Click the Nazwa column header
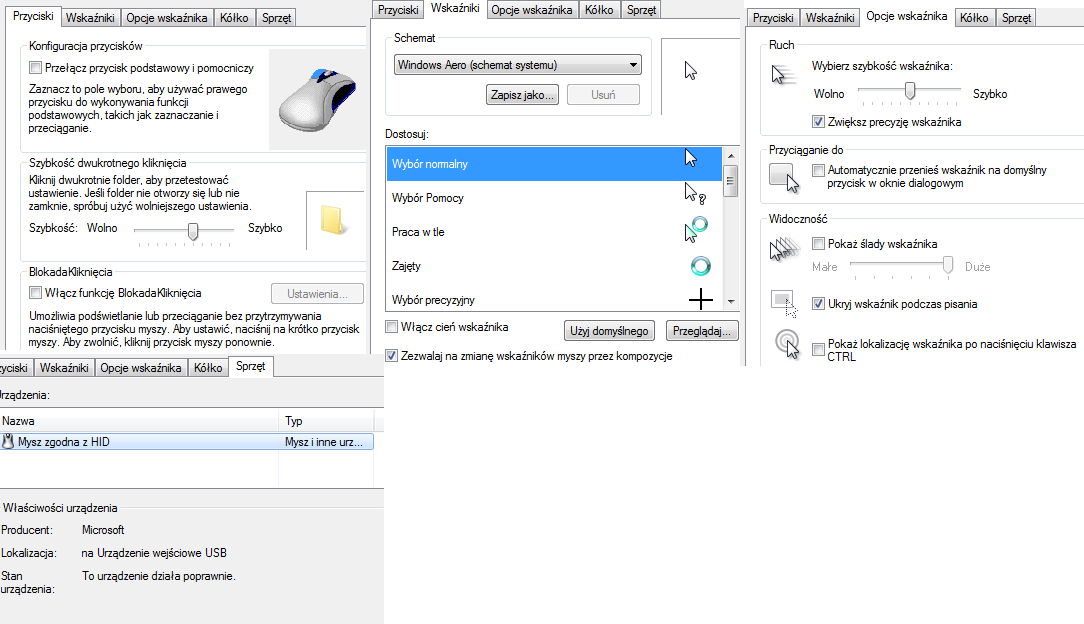 click(139, 420)
